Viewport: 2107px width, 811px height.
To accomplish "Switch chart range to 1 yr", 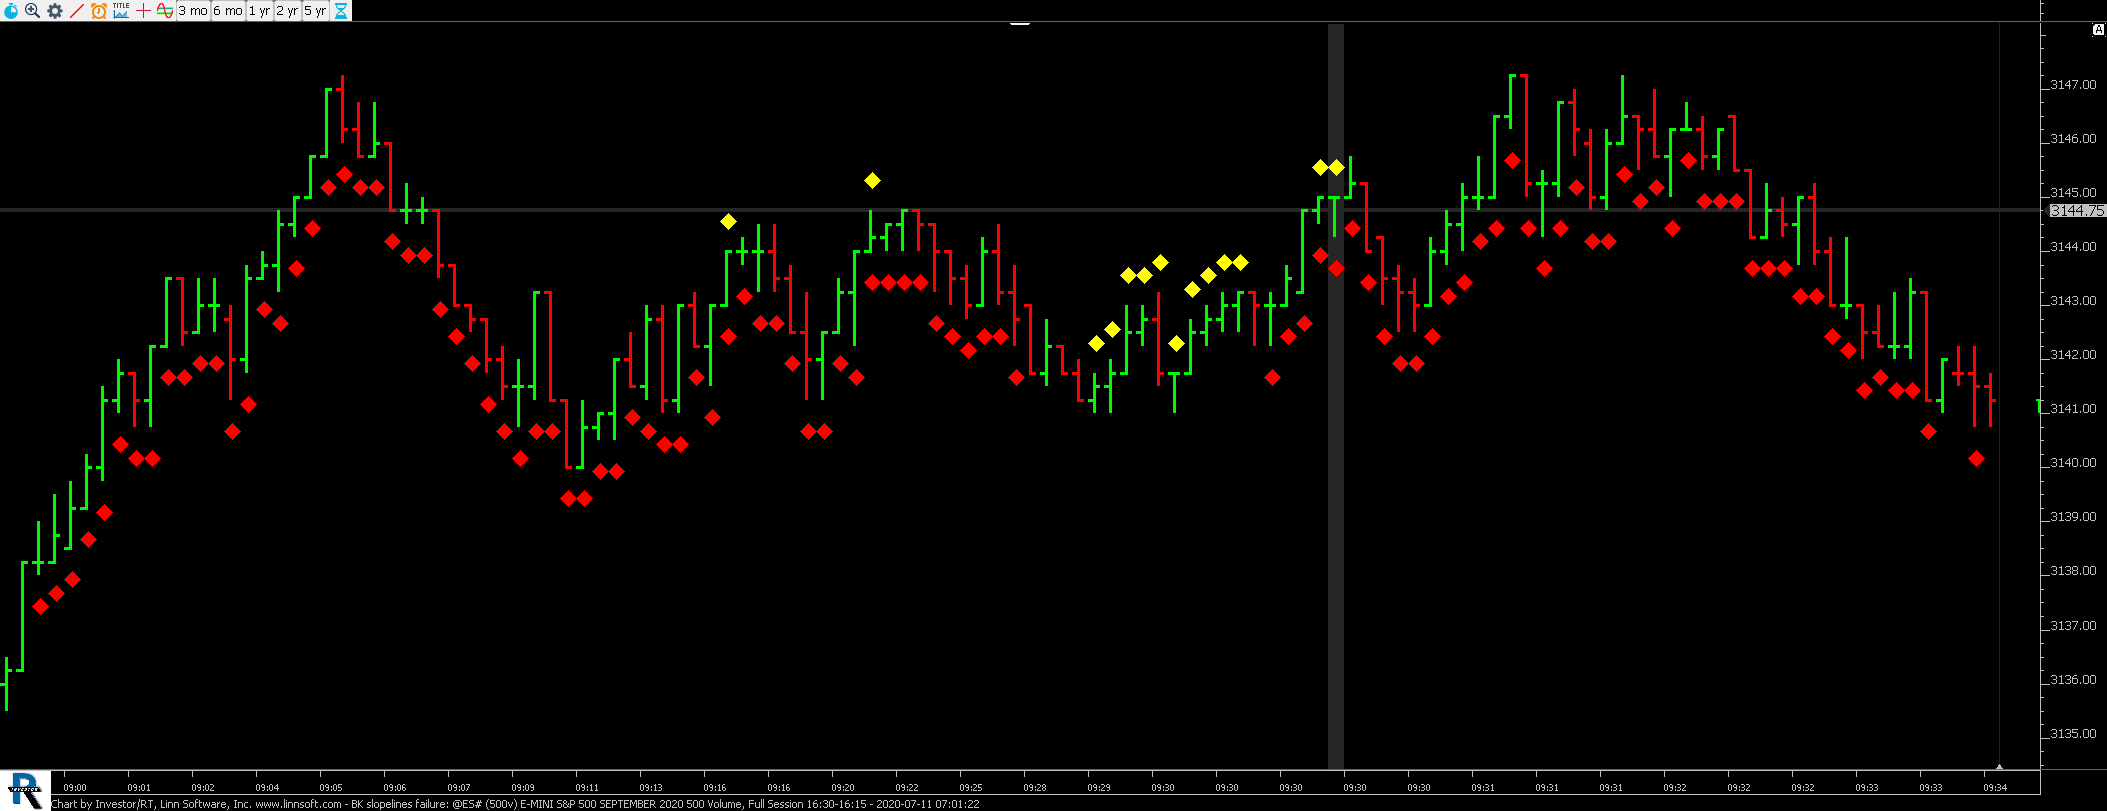I will (259, 11).
